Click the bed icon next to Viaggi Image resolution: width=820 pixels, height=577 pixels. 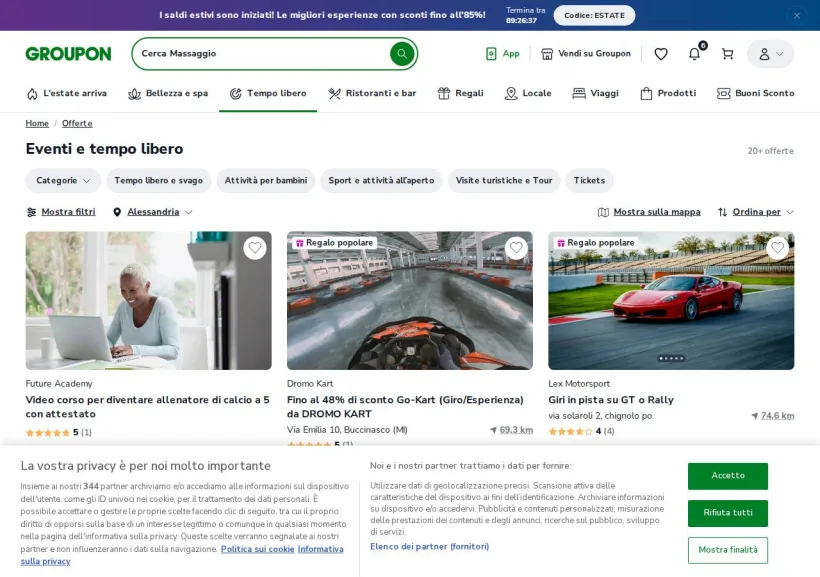(579, 94)
